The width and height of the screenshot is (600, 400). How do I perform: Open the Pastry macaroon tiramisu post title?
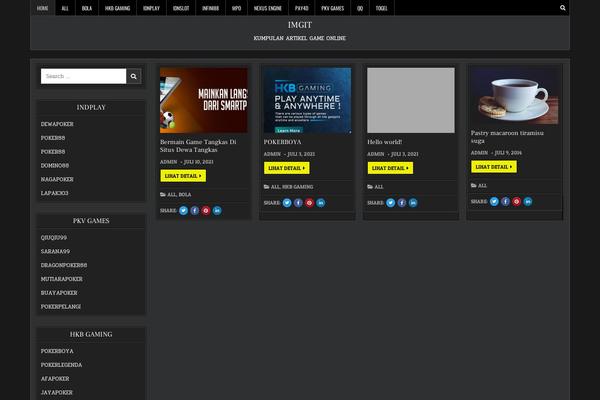pyautogui.click(x=507, y=137)
